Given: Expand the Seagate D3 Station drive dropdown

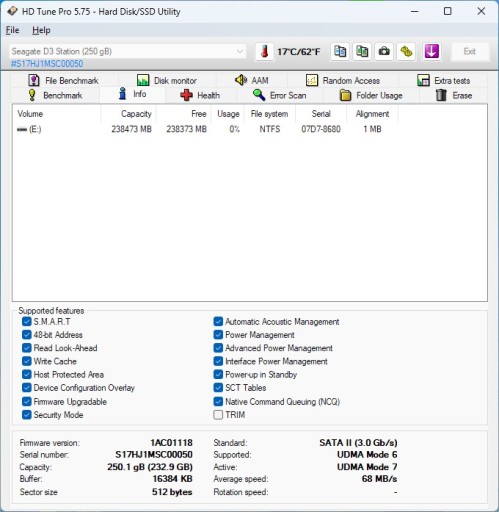Looking at the screenshot, I should click(x=128, y=51).
